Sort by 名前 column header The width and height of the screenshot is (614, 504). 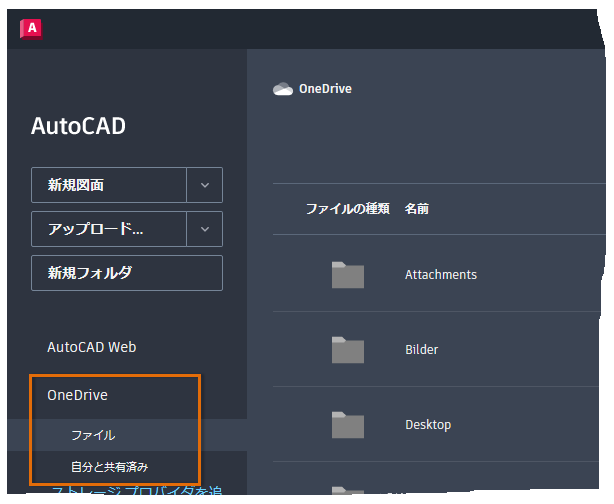[417, 209]
